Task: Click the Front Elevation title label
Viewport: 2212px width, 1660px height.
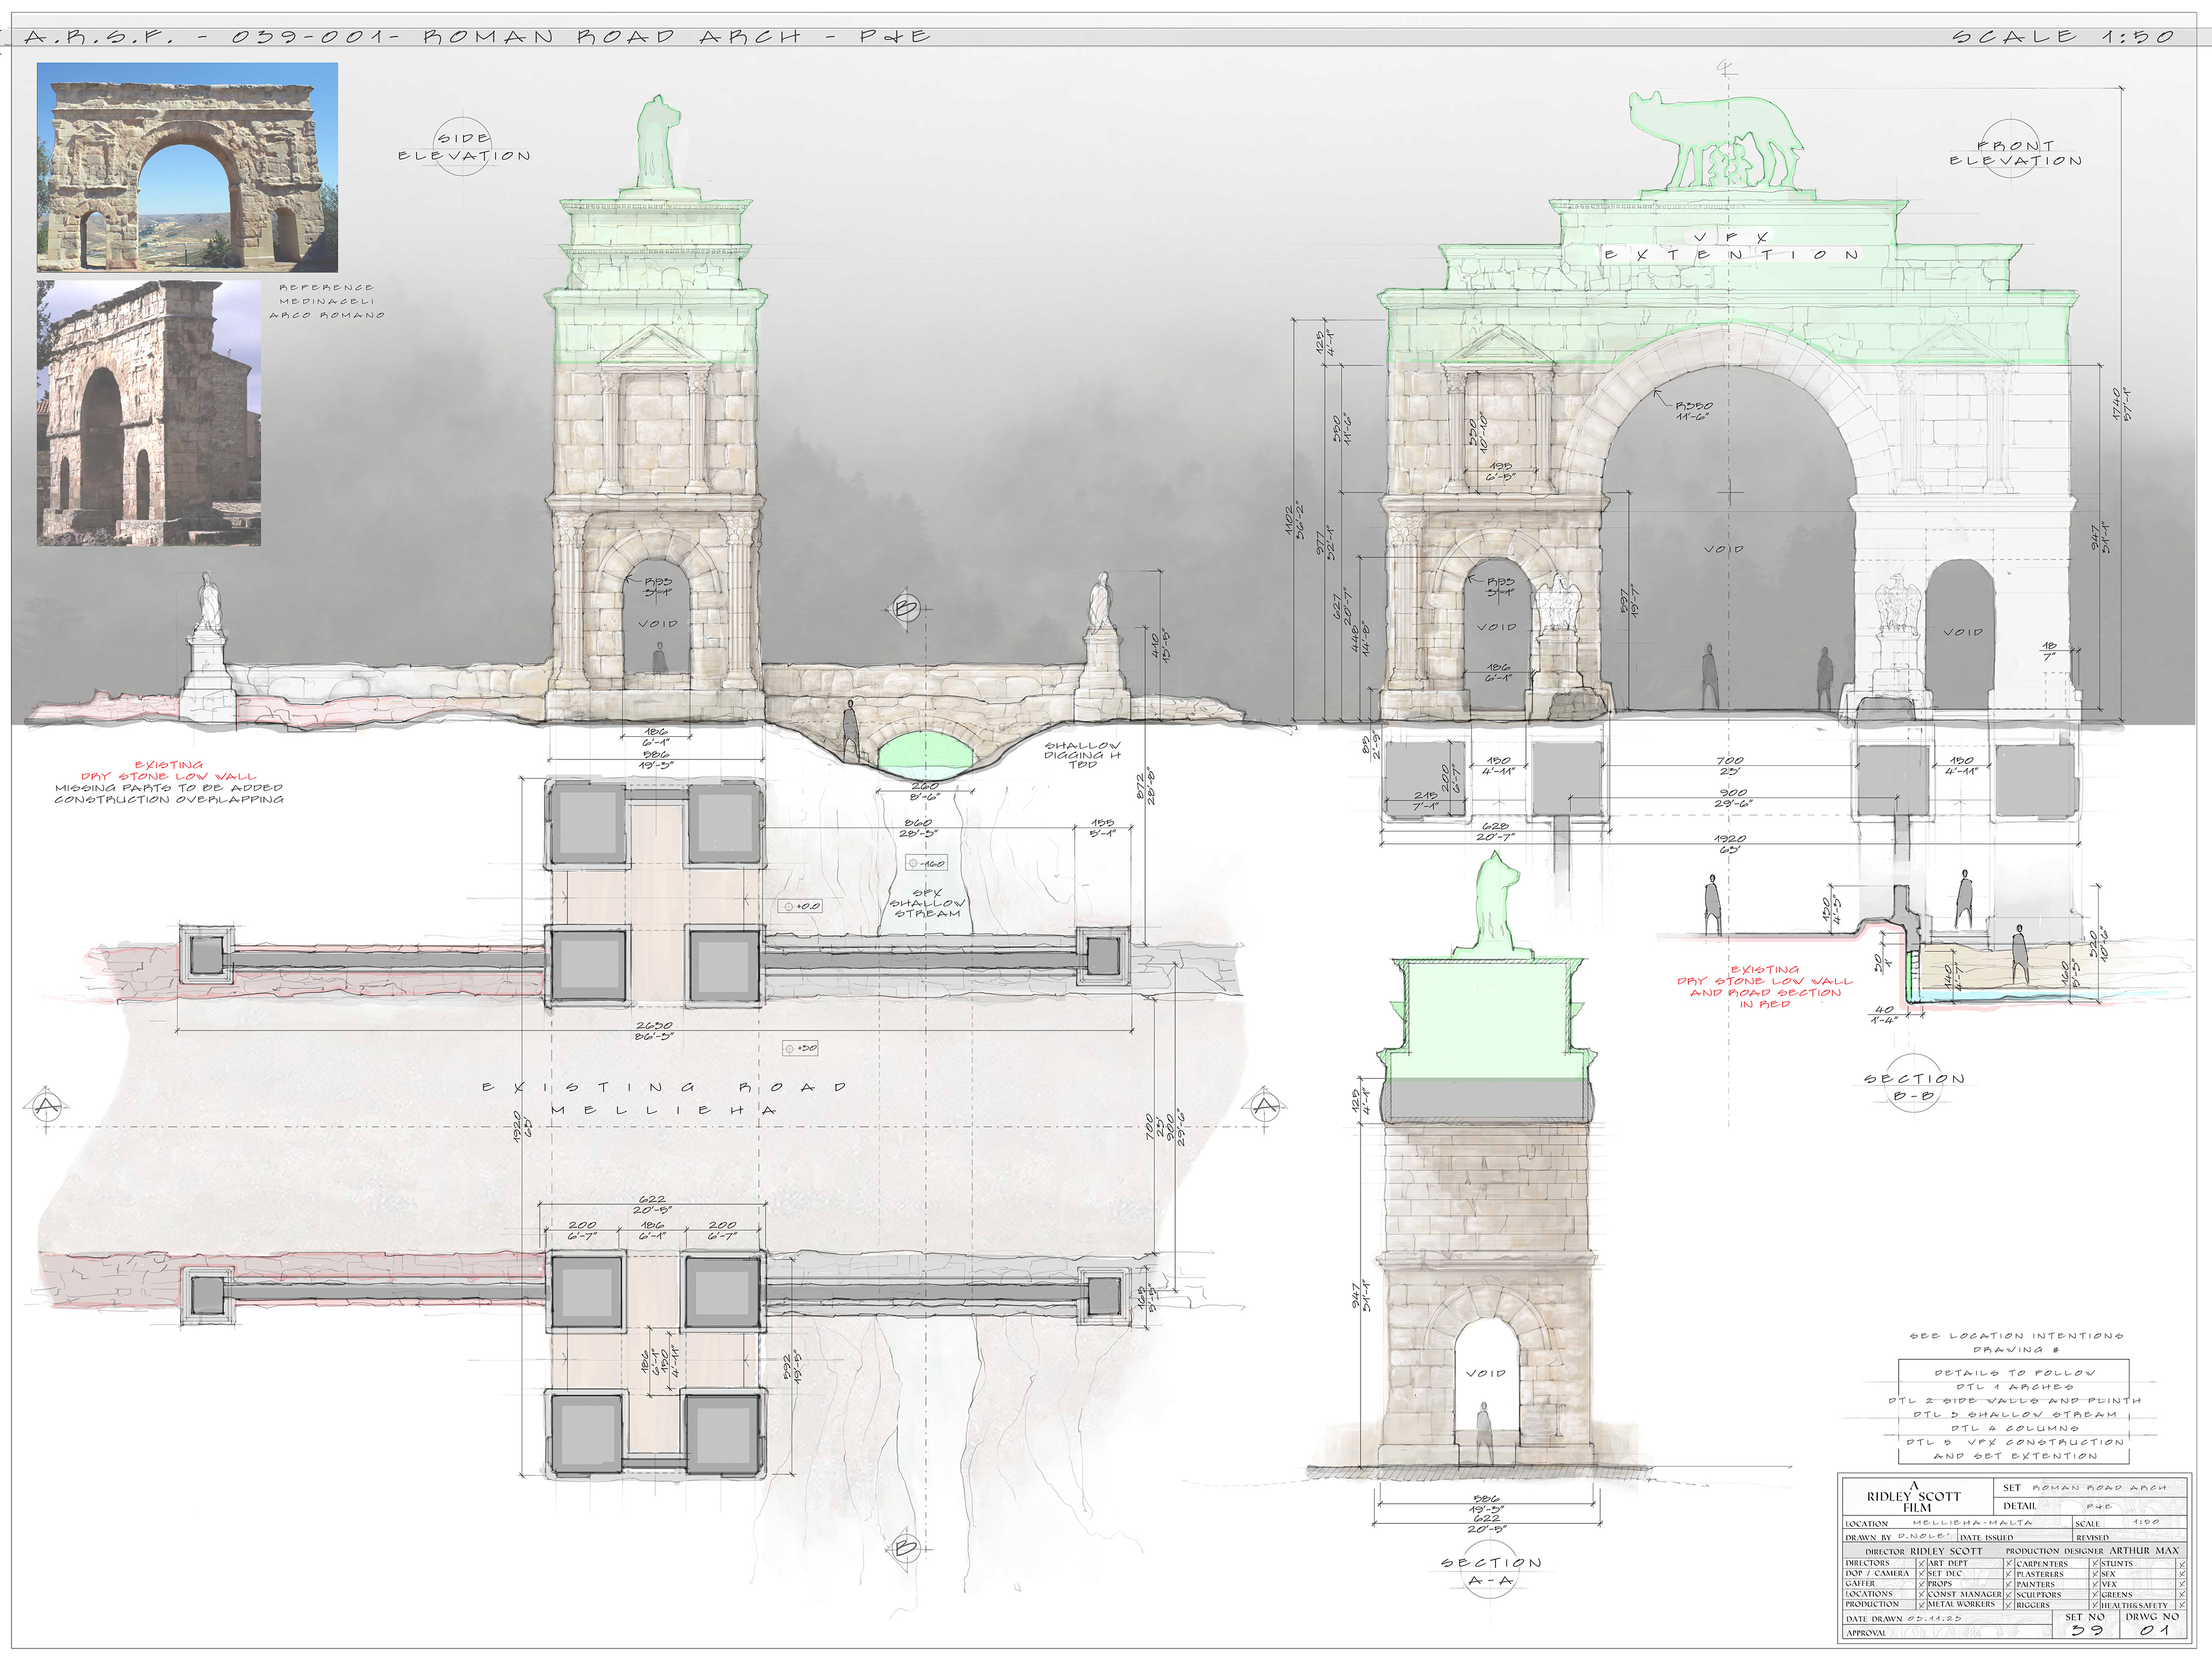Action: (x=2015, y=153)
